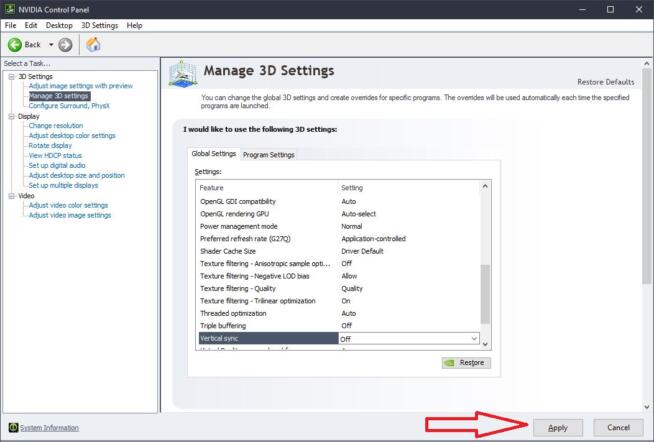Select Threaded optimization row
This screenshot has height=442, width=654.
tap(338, 314)
